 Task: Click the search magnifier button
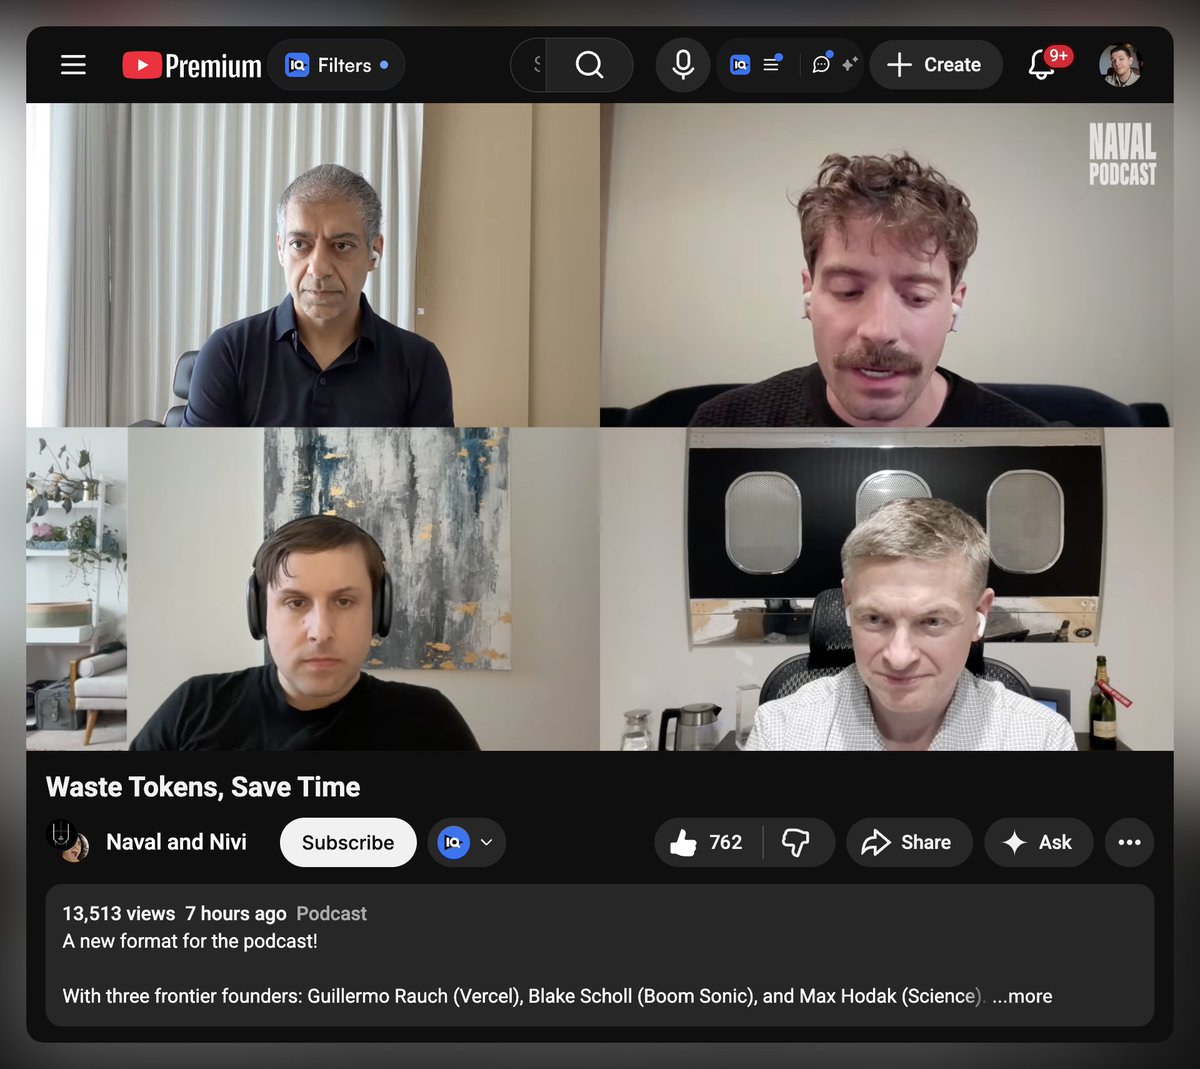coord(590,65)
